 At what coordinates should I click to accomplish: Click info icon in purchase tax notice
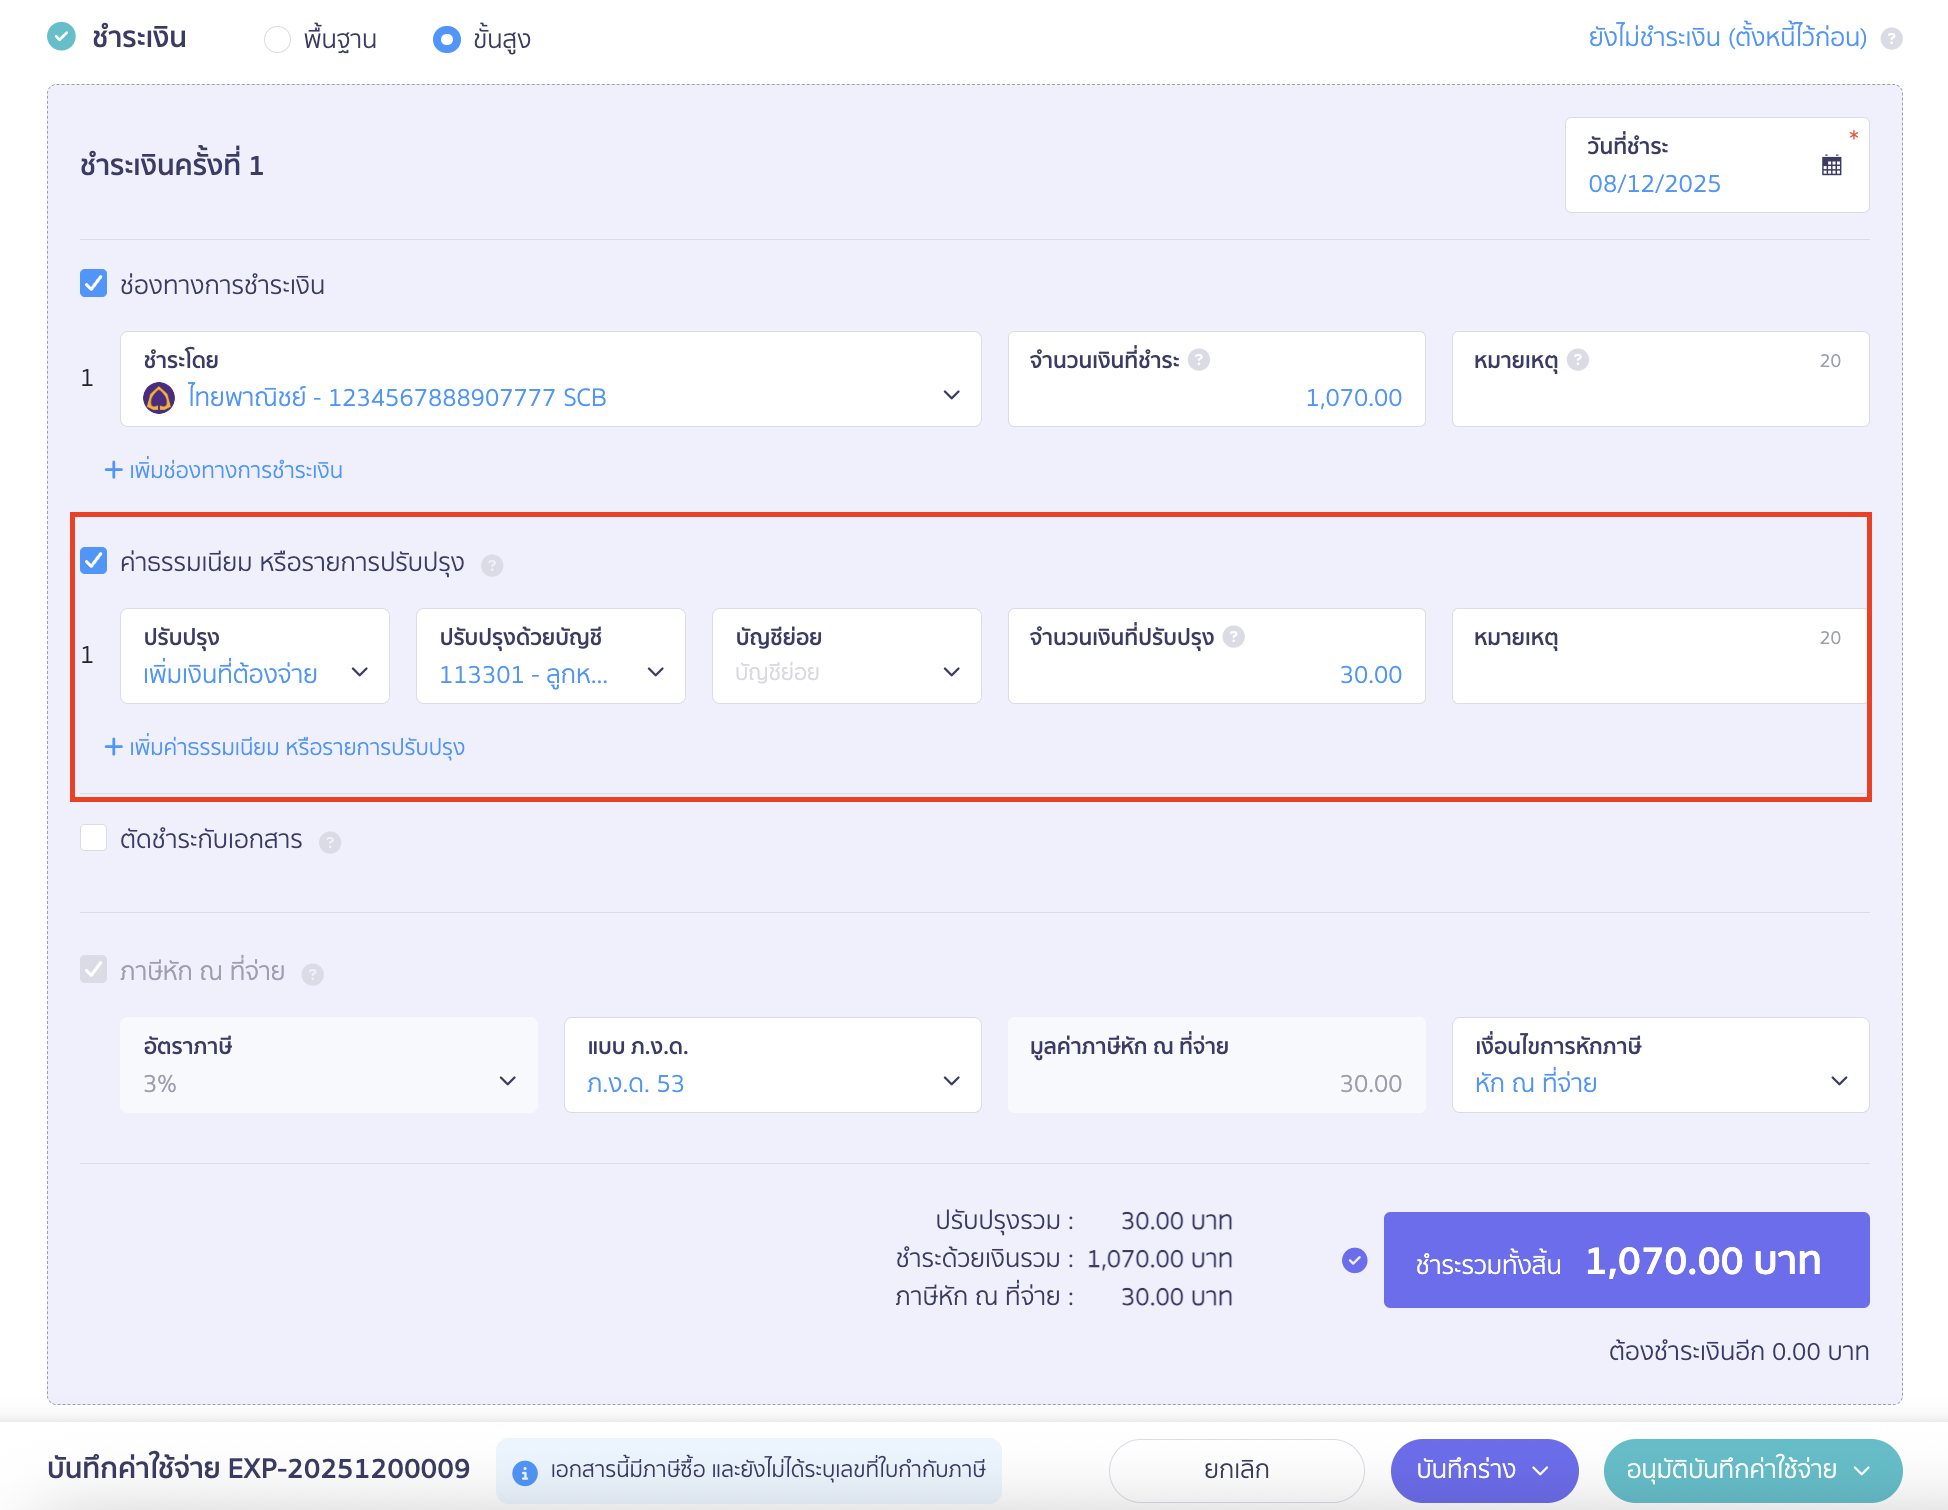tap(524, 1472)
